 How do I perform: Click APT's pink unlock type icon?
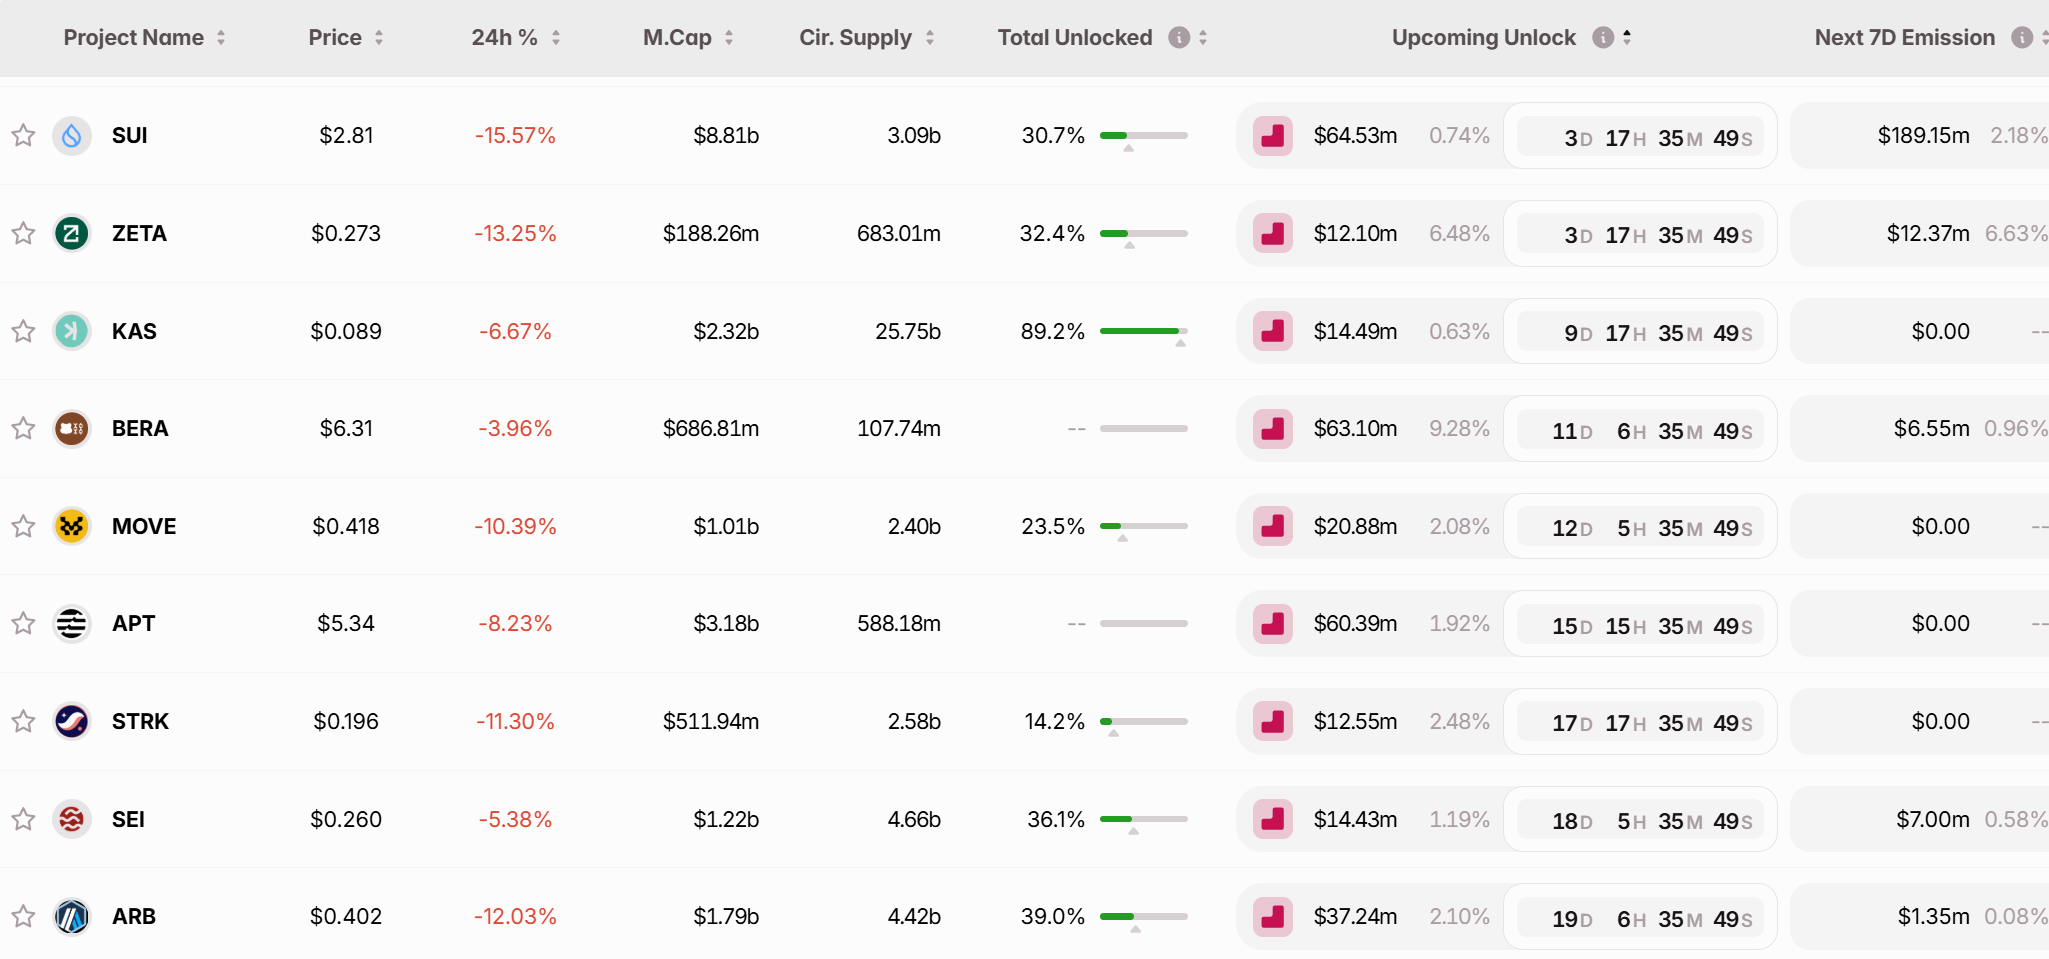pyautogui.click(x=1273, y=623)
